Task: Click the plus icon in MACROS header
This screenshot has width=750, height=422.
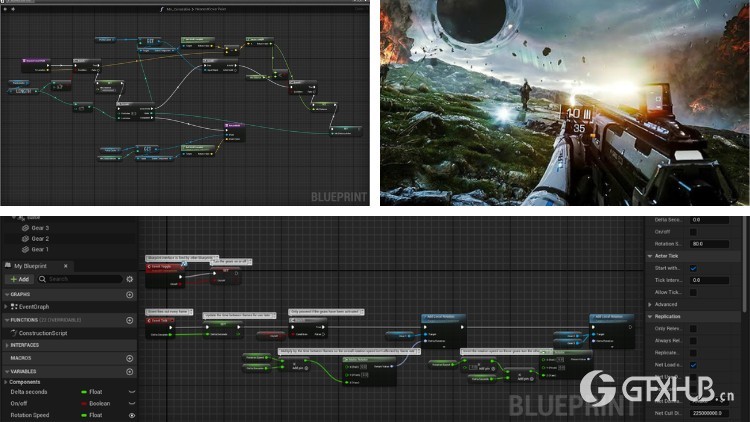Action: [130, 358]
